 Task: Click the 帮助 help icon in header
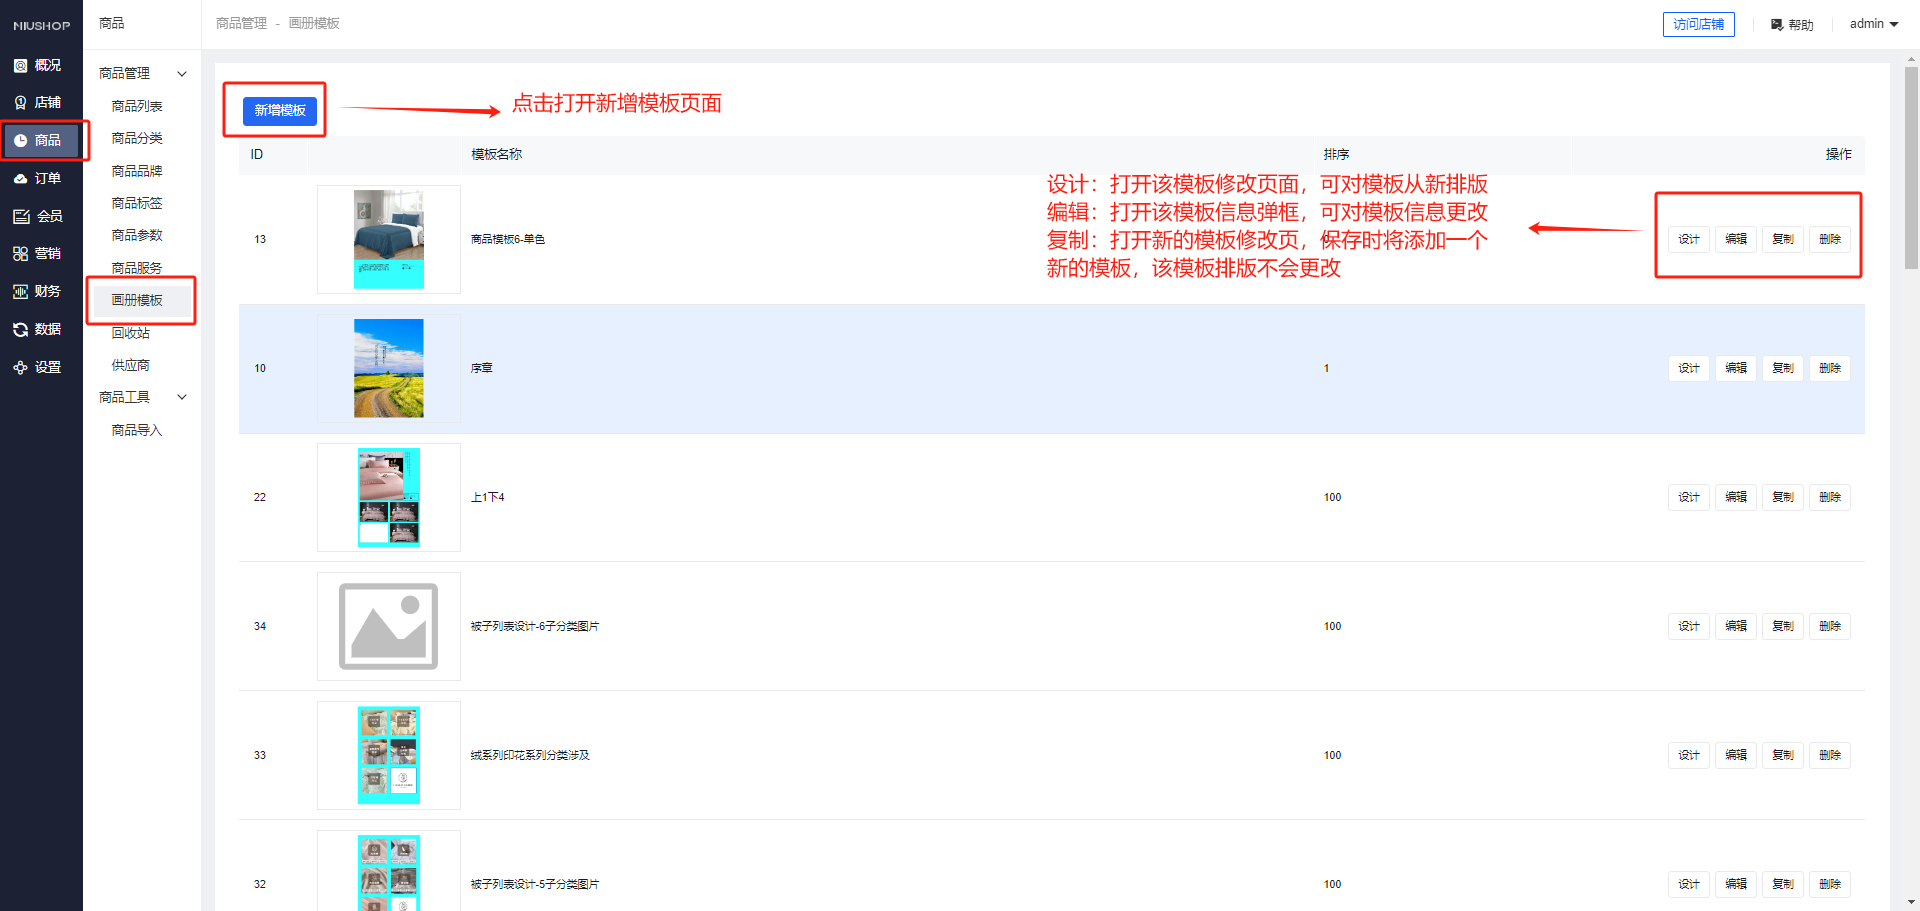[x=1777, y=25]
